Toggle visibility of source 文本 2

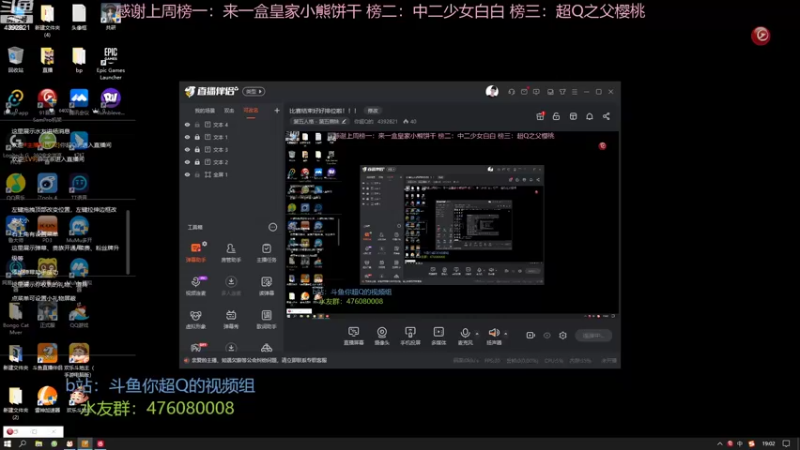[187, 162]
